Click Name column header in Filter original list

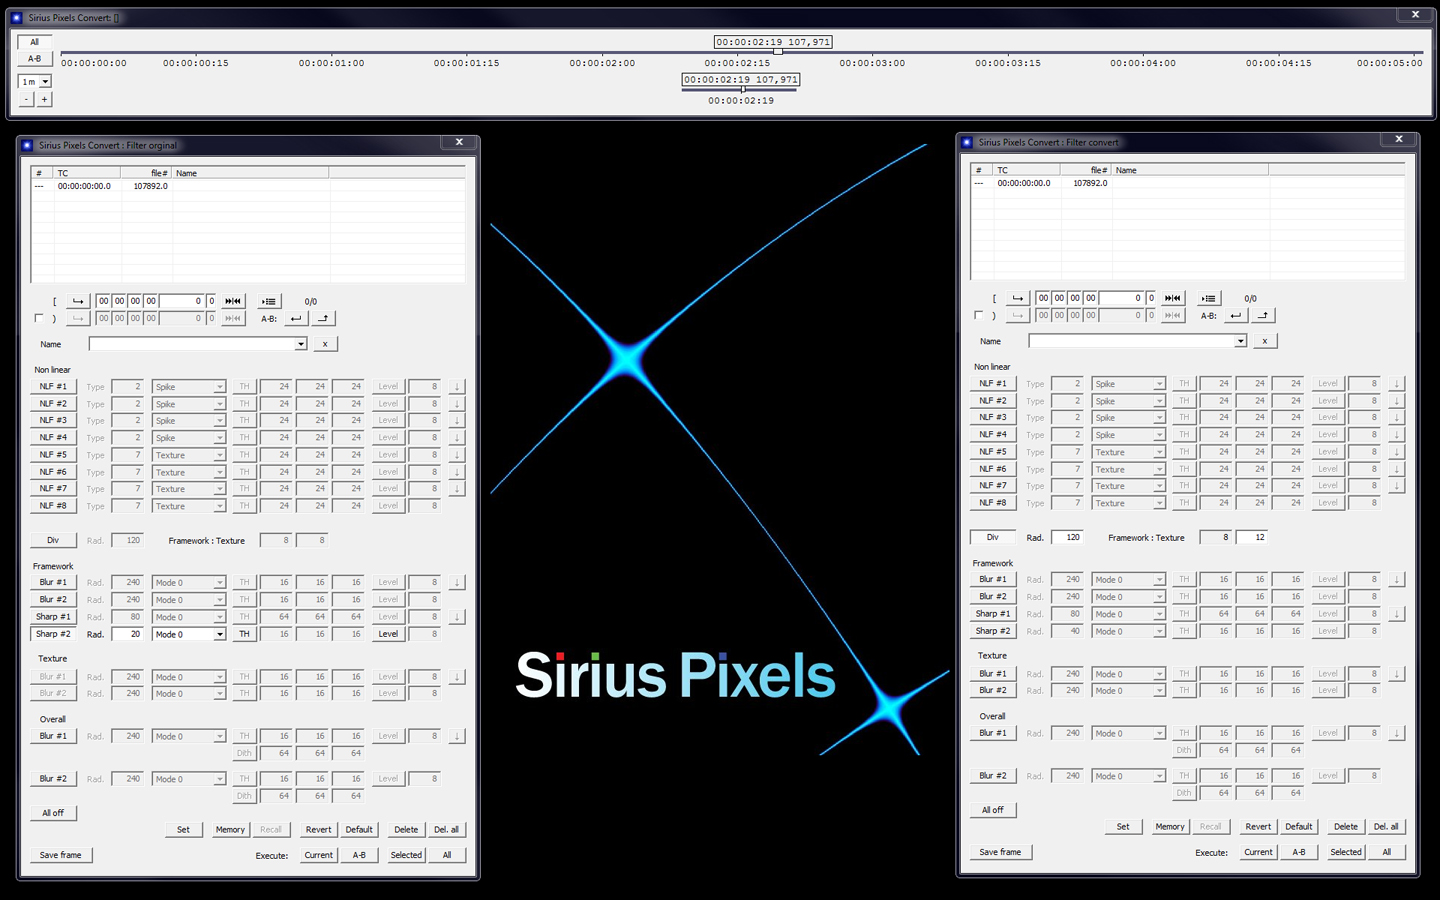pos(250,173)
